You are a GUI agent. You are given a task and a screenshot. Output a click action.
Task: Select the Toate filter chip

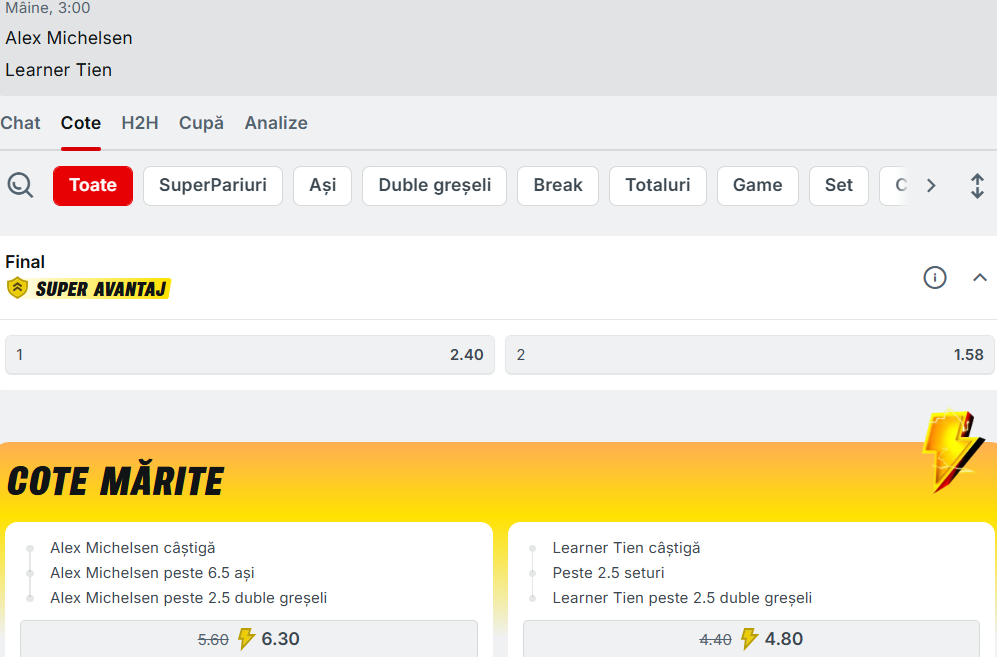[93, 186]
